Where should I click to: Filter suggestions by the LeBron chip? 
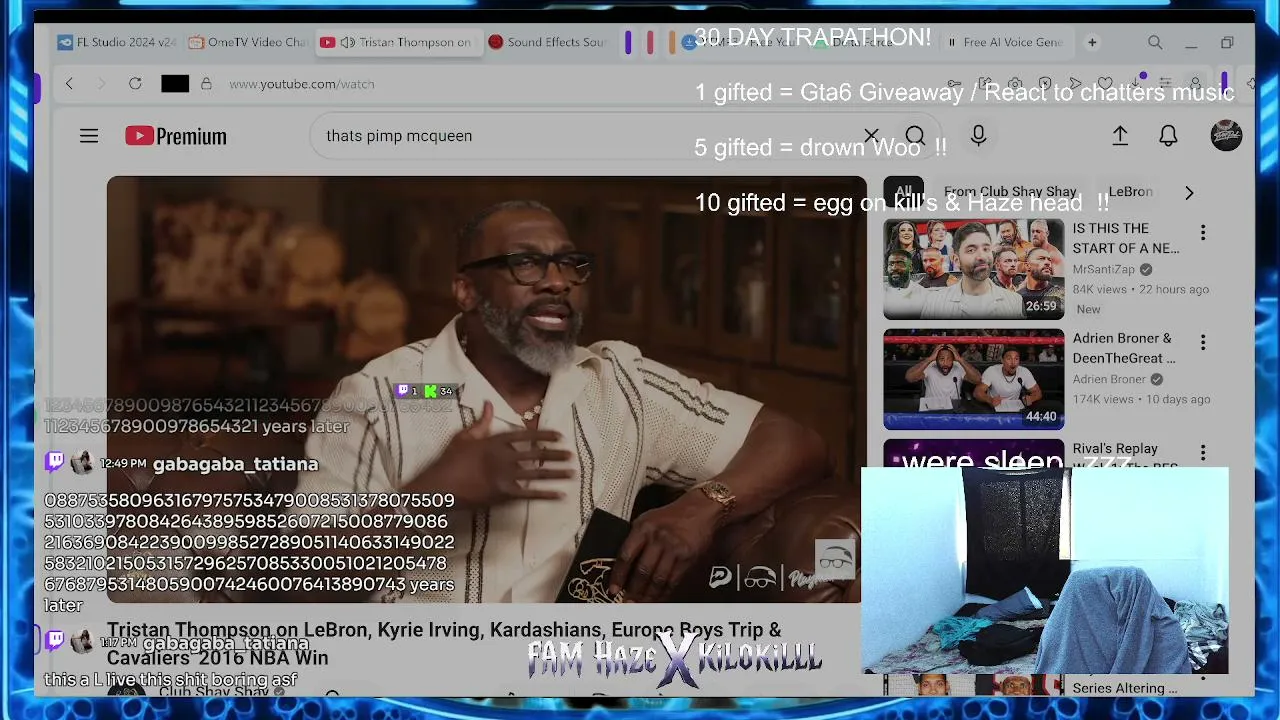[1131, 192]
